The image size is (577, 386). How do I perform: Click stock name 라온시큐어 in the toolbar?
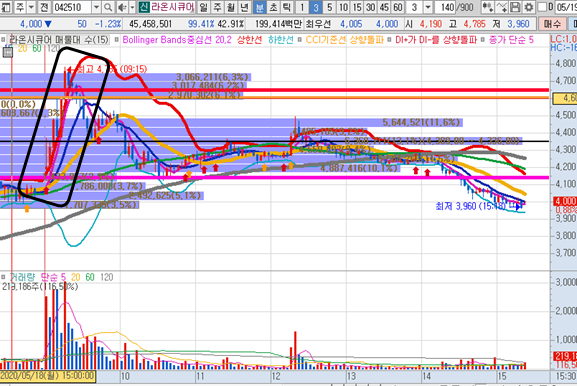[172, 7]
